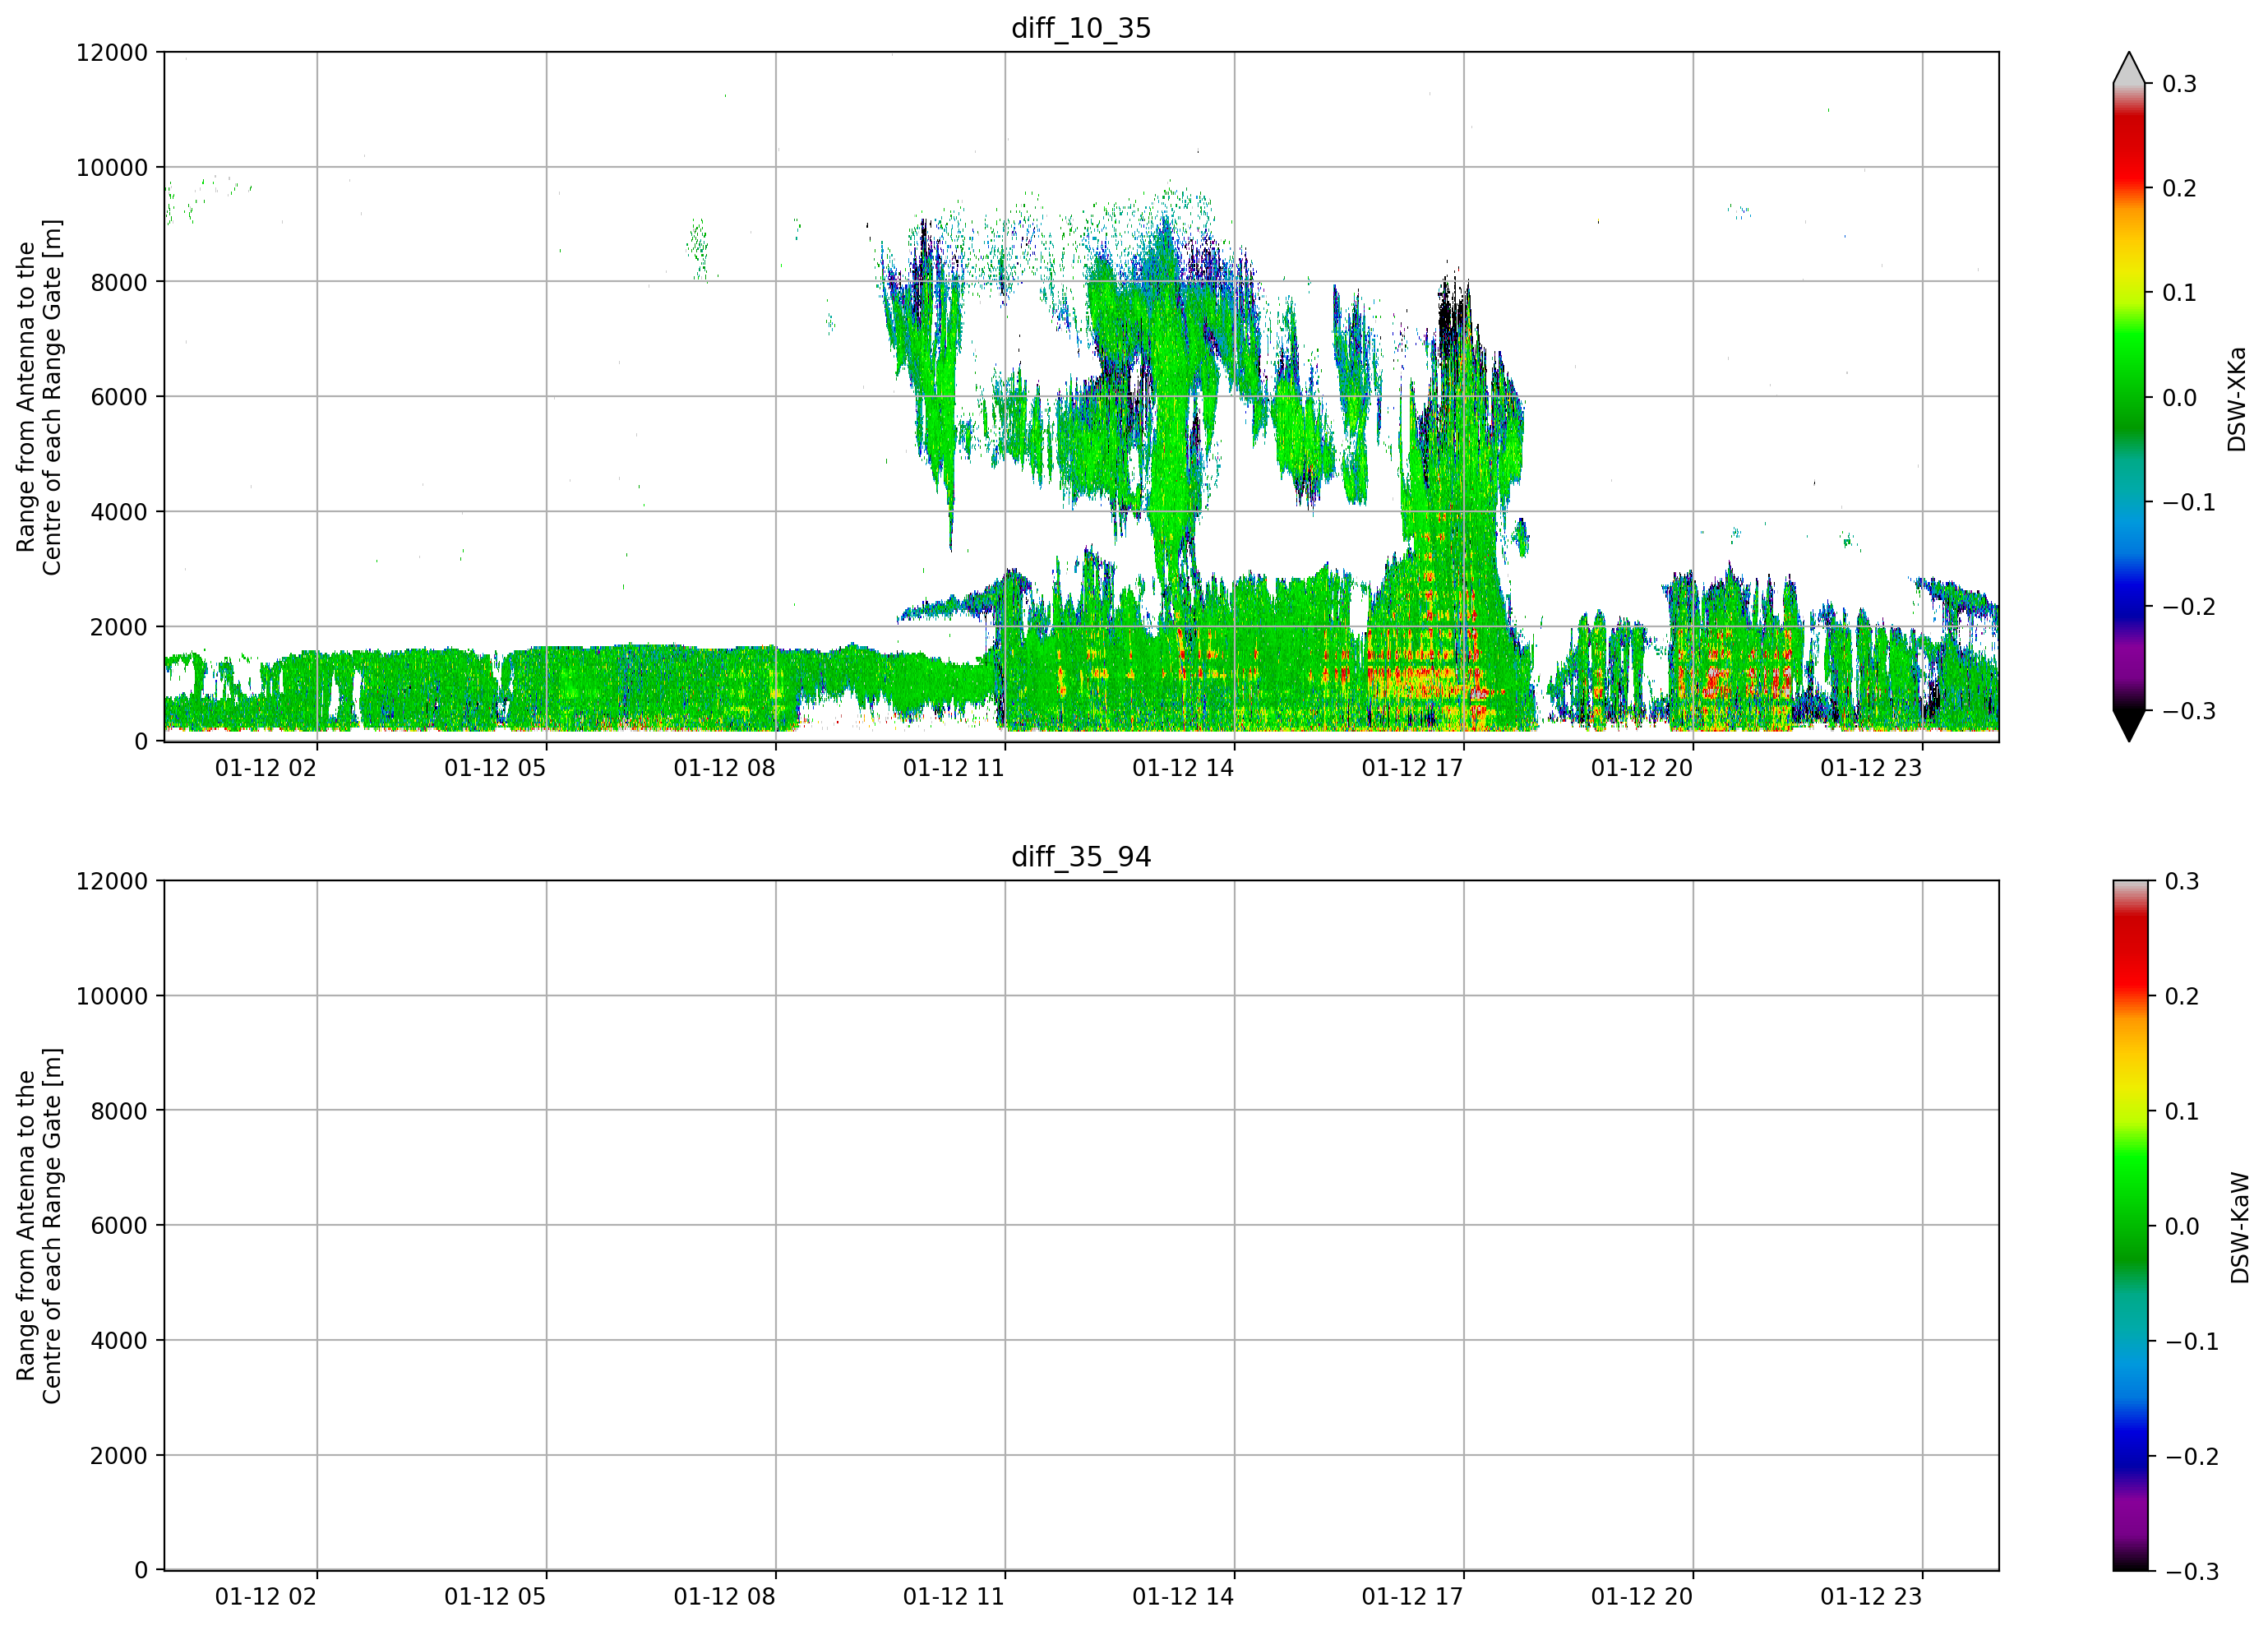
Task: Click the upper colorbar's bottom black arrow
Action: [x=2129, y=726]
